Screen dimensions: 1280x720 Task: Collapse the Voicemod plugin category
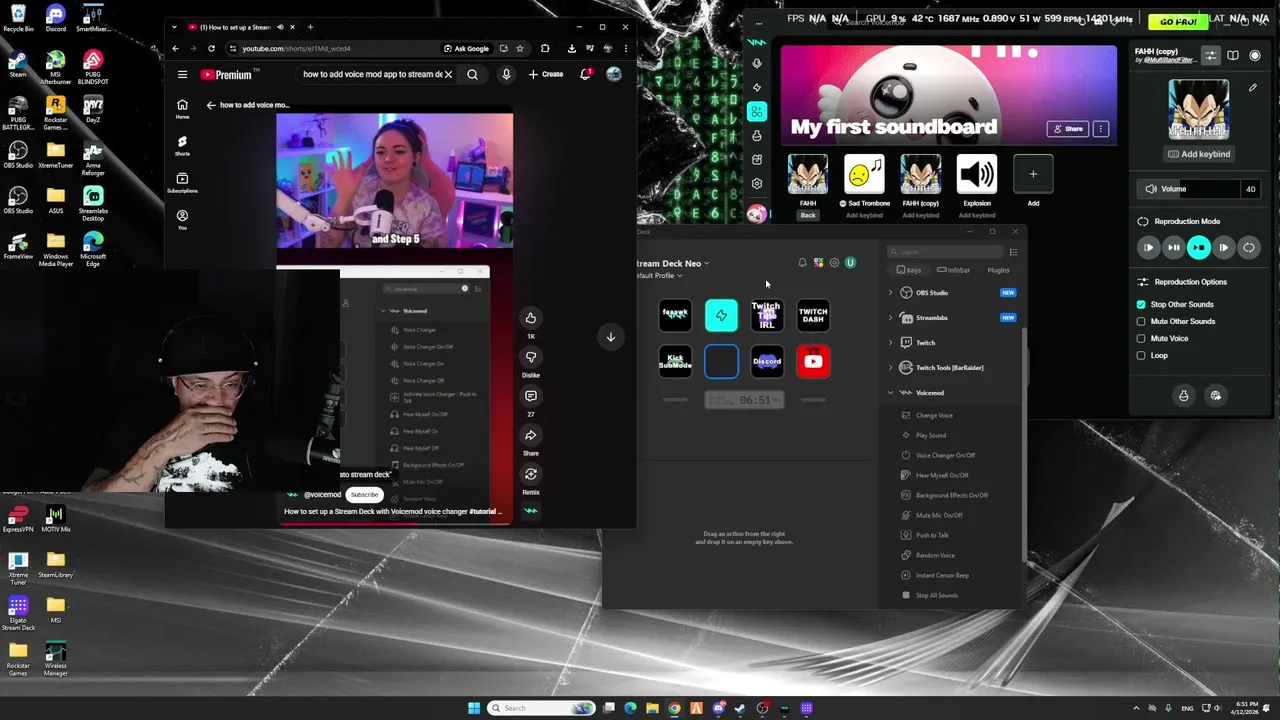point(890,393)
